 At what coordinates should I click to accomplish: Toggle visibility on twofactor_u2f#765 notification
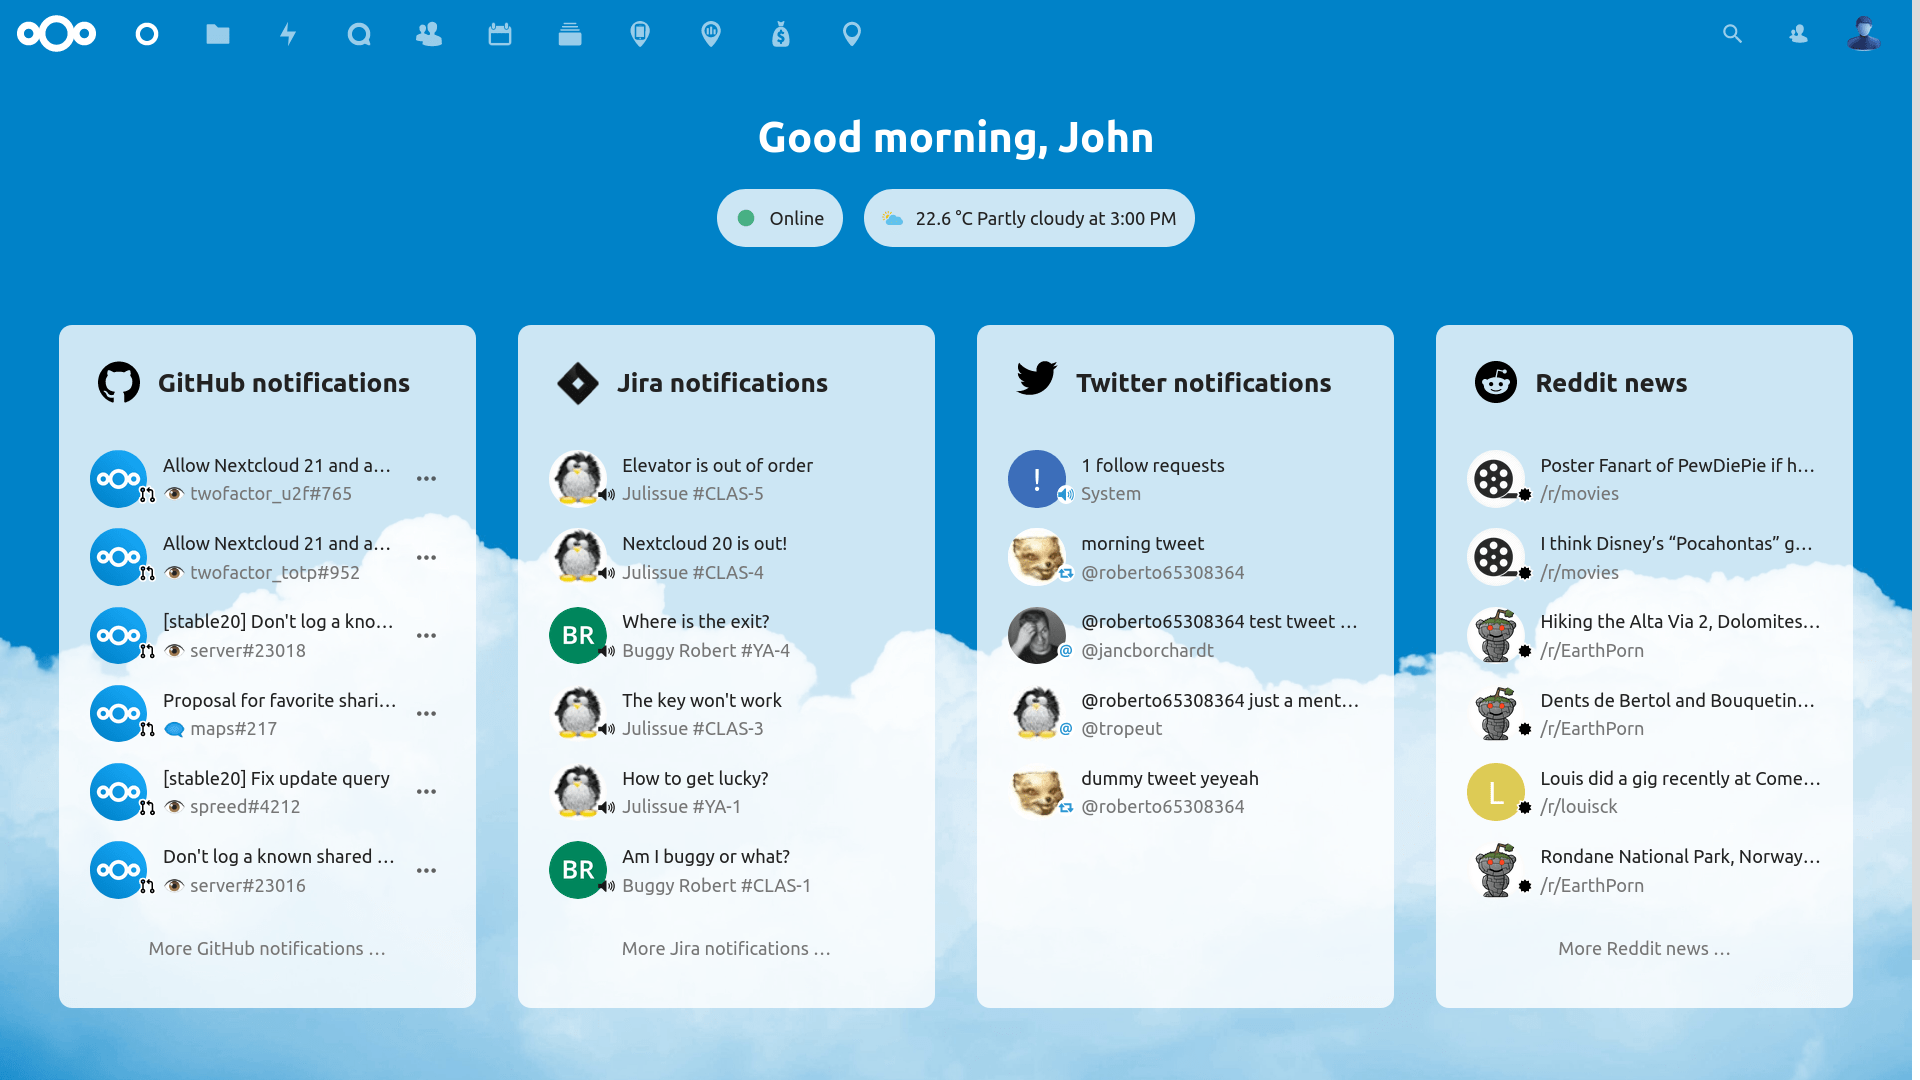tap(173, 493)
